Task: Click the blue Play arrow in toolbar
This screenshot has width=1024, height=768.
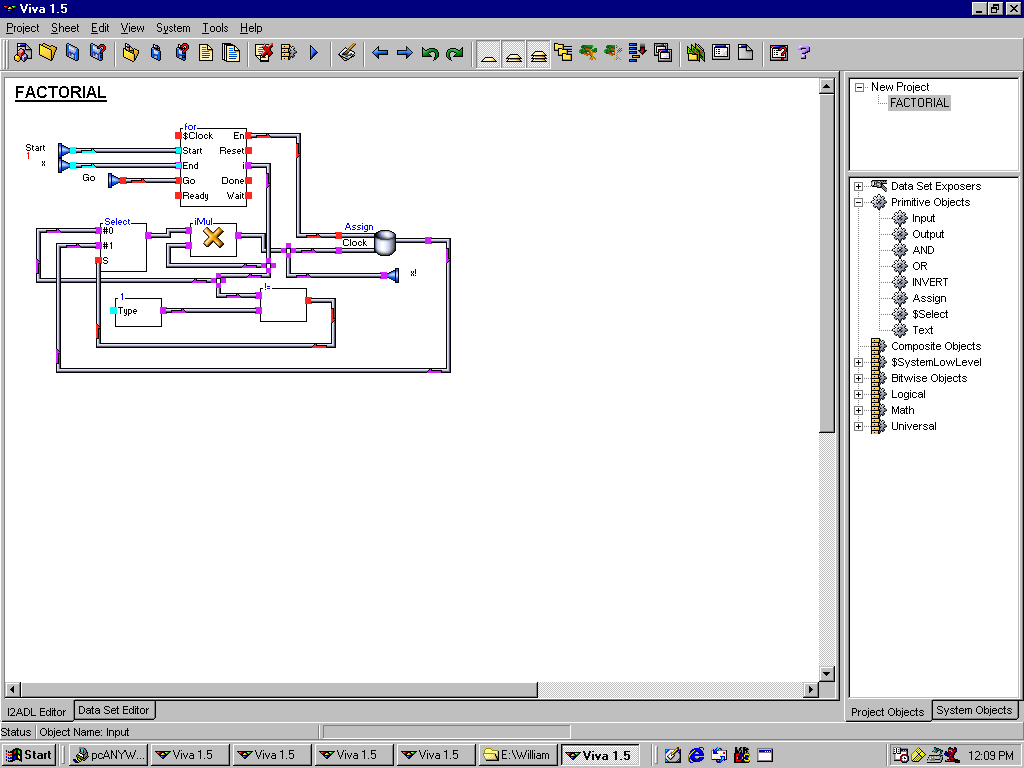Action: pos(314,53)
